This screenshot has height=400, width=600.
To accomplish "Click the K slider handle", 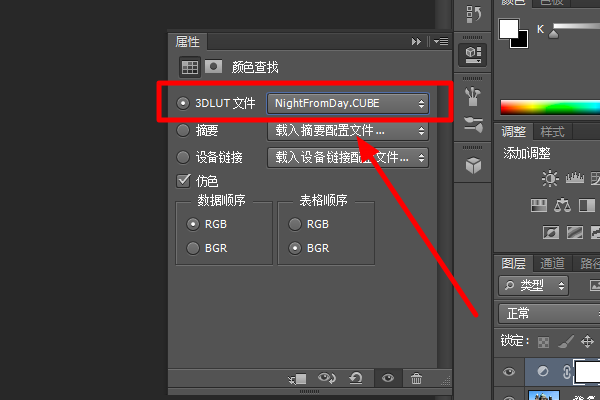I will coord(553,34).
